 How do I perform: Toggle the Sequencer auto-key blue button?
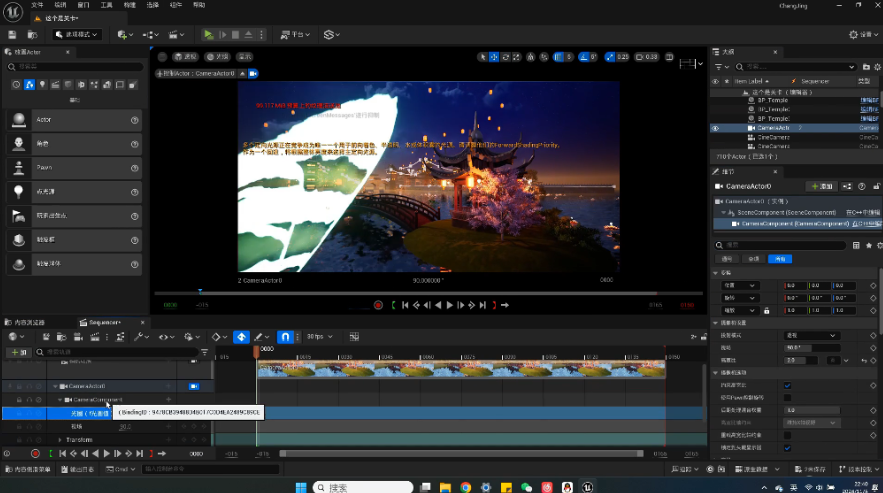tap(241, 337)
